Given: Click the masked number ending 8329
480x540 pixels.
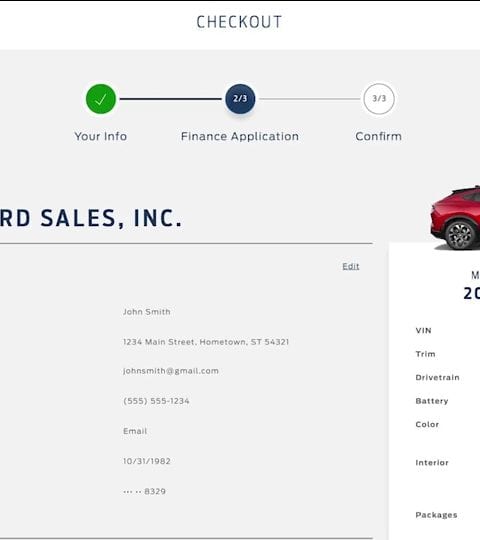Looking at the screenshot, I should (144, 491).
